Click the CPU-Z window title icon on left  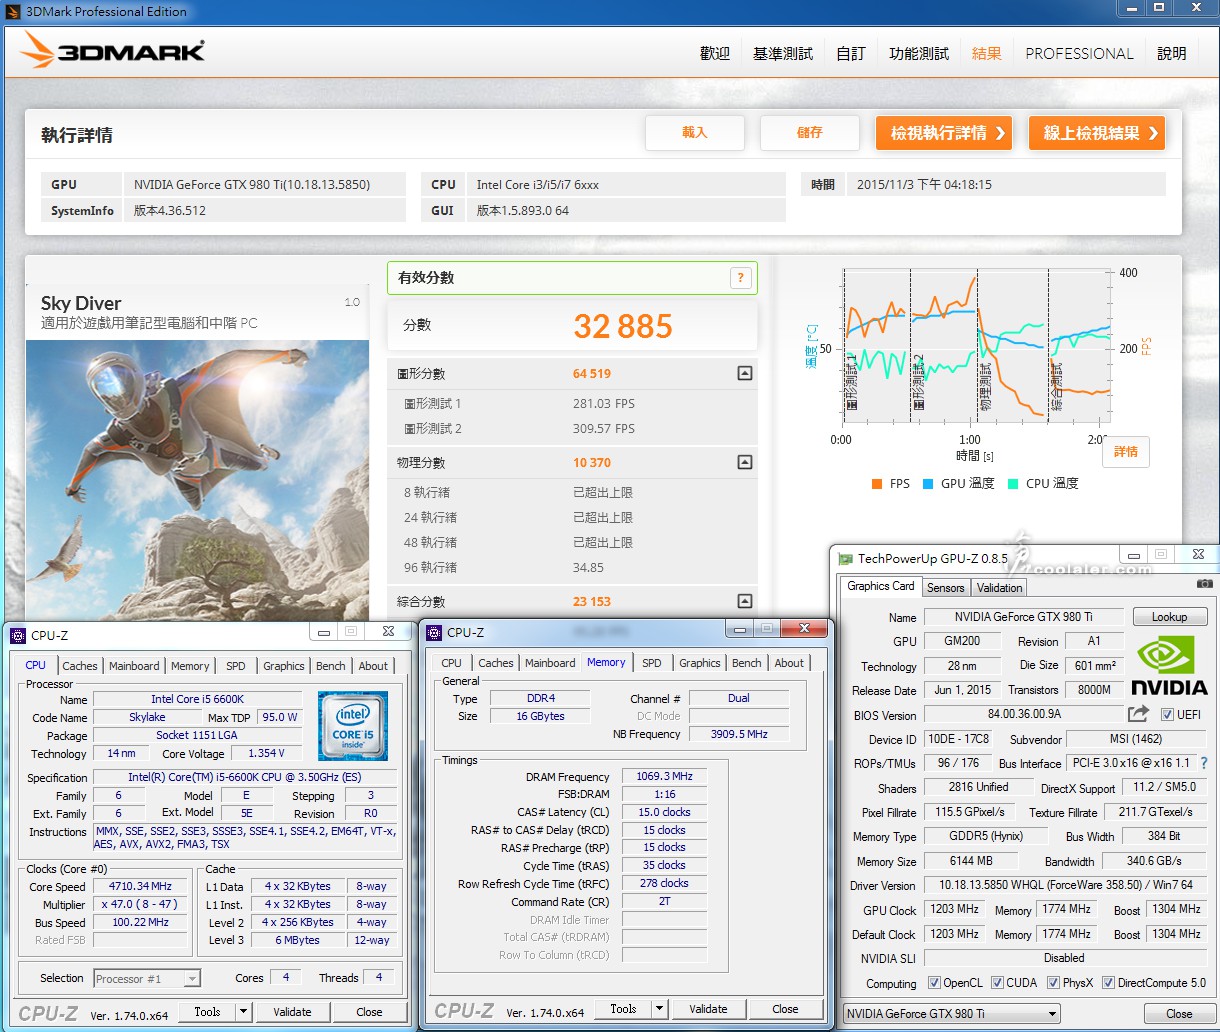pyautogui.click(x=18, y=635)
